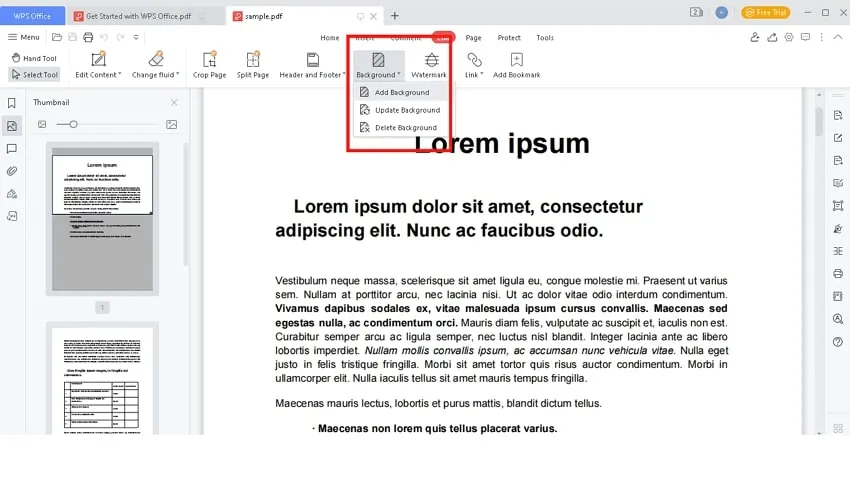
Task: Open the comments panel in left sidebar
Action: (x=11, y=149)
